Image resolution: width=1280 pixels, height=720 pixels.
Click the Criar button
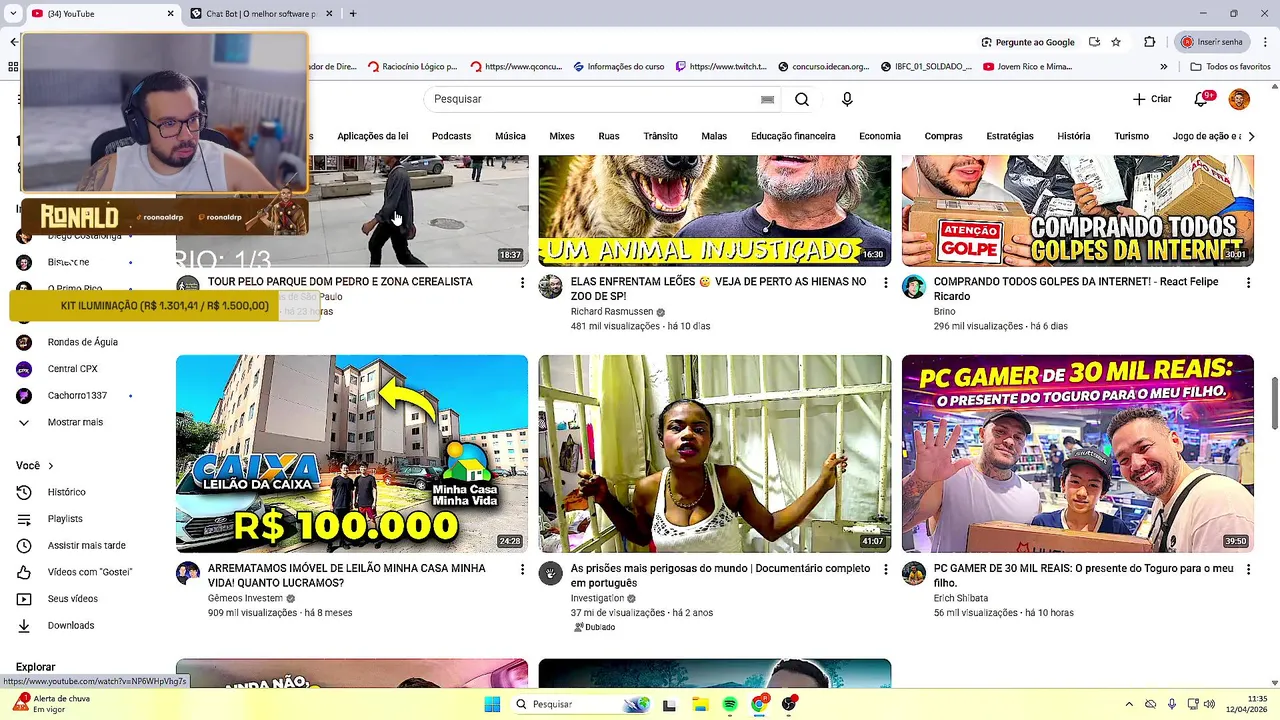1151,99
